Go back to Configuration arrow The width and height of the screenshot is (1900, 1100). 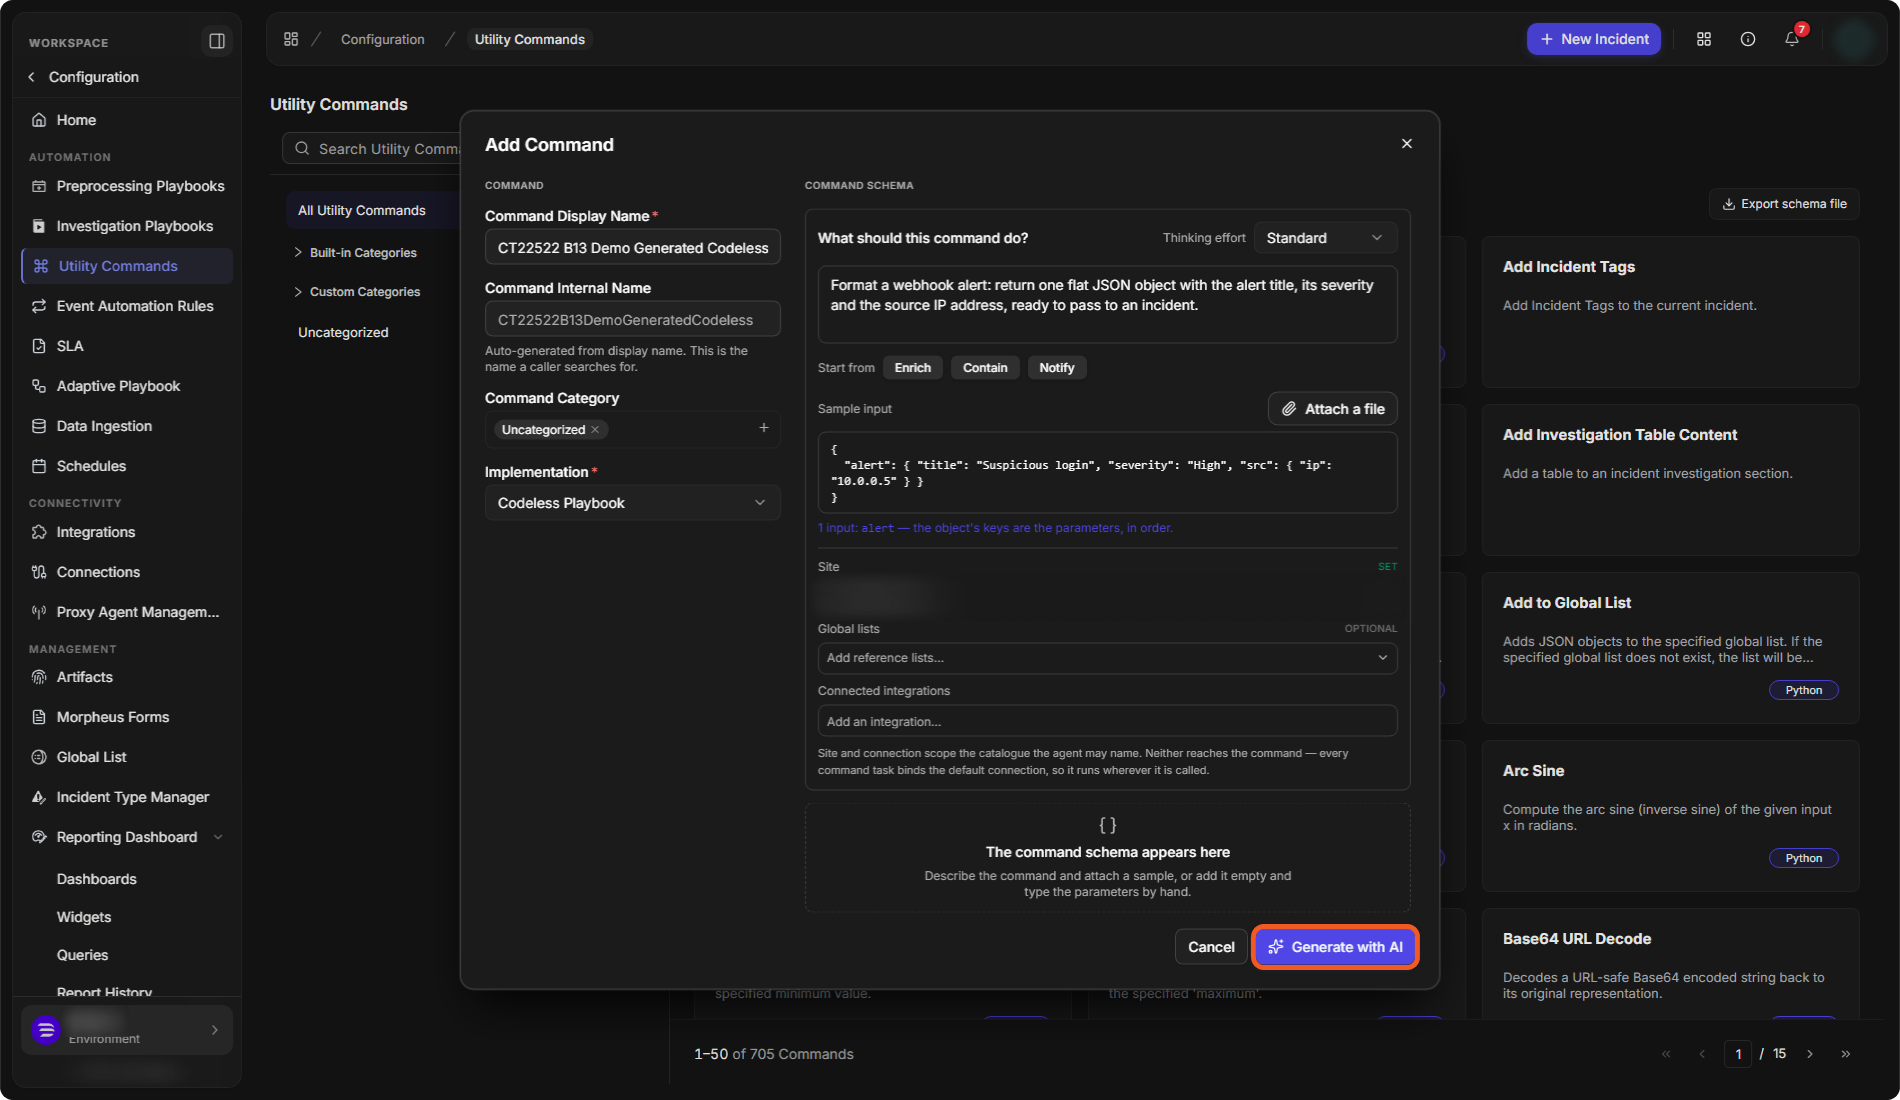pos(31,77)
